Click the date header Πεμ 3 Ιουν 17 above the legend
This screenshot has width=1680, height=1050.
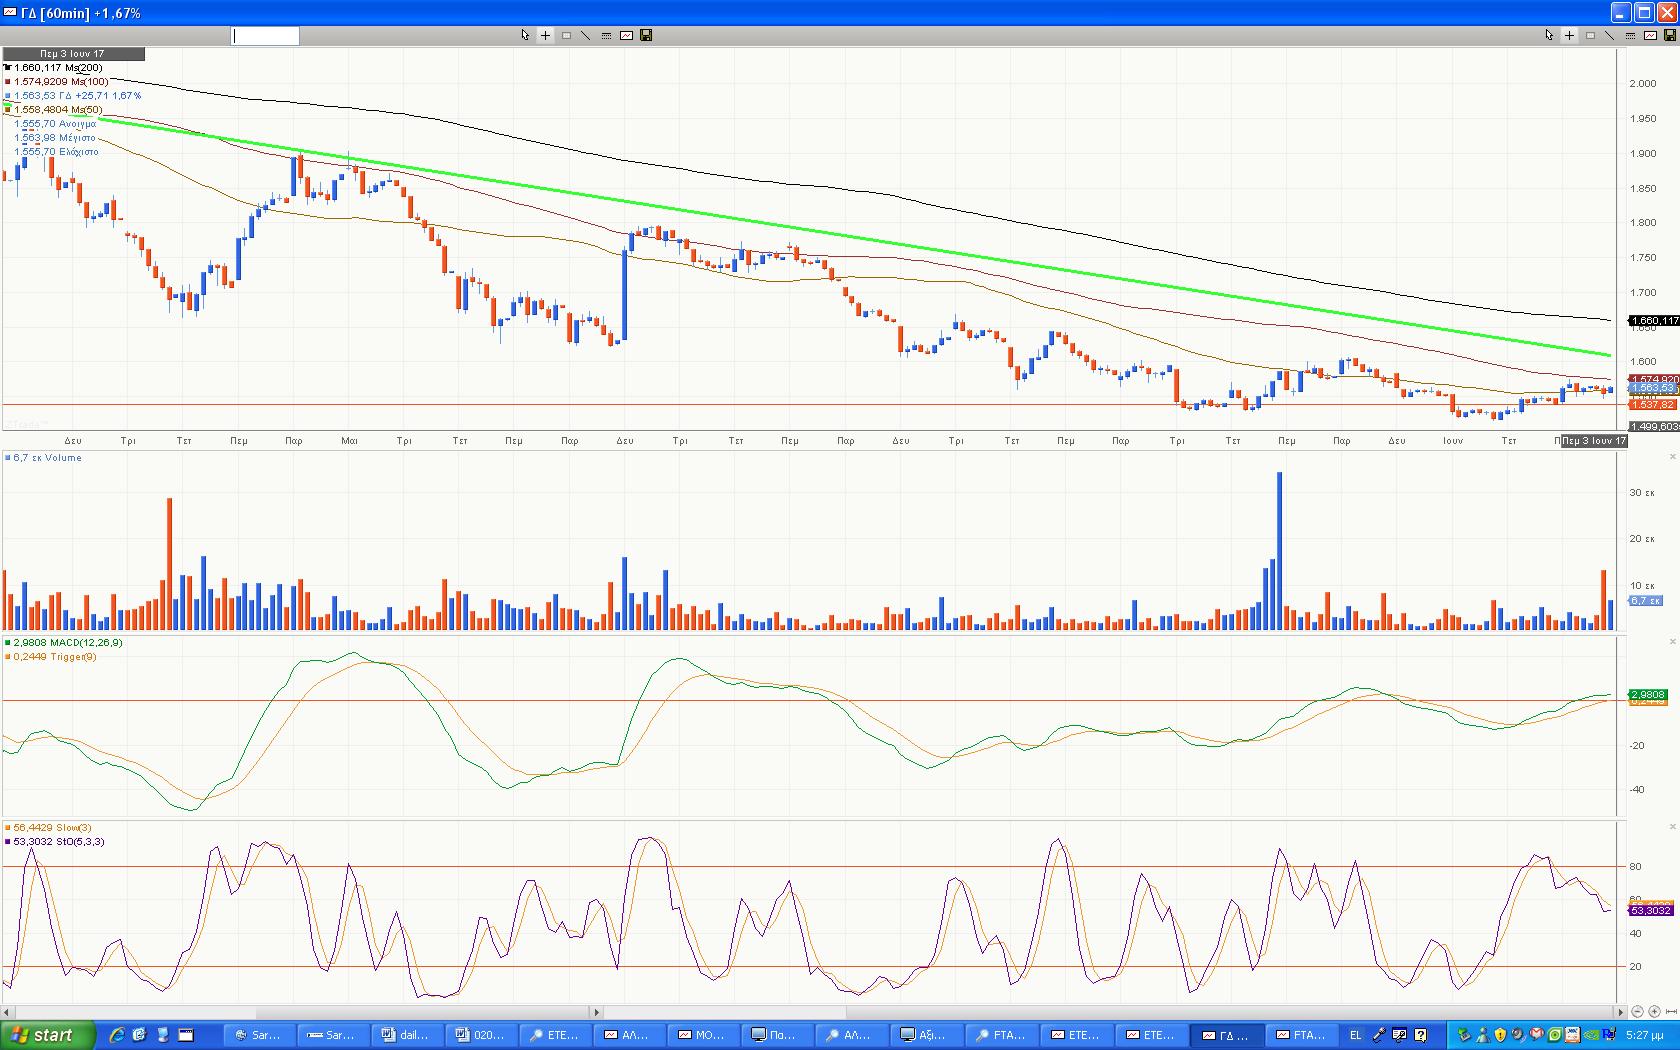(73, 54)
